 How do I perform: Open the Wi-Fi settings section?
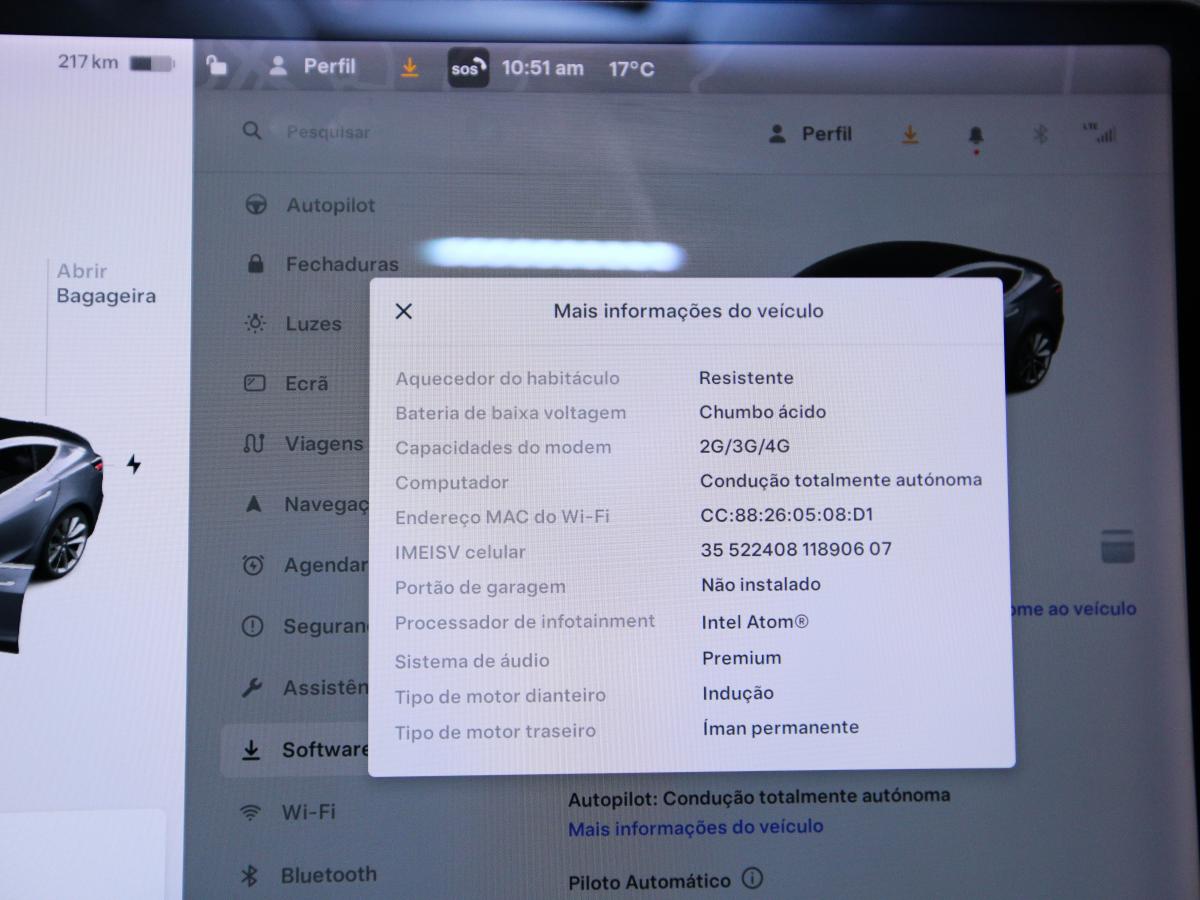click(x=290, y=812)
